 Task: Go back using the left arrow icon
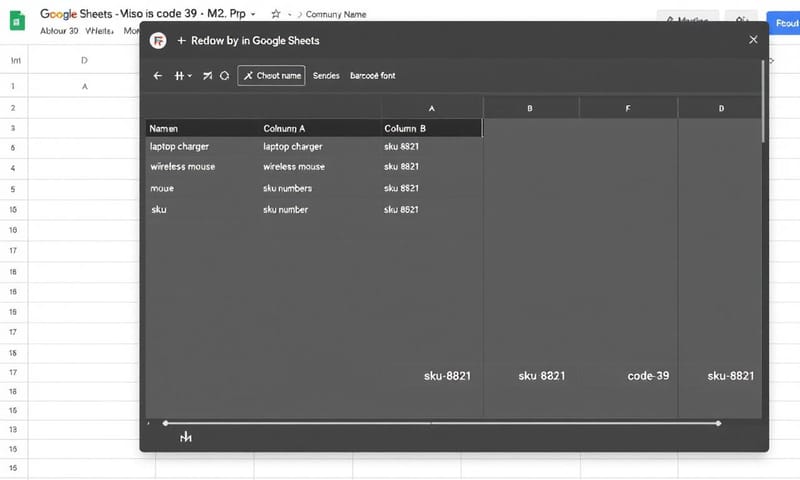157,76
